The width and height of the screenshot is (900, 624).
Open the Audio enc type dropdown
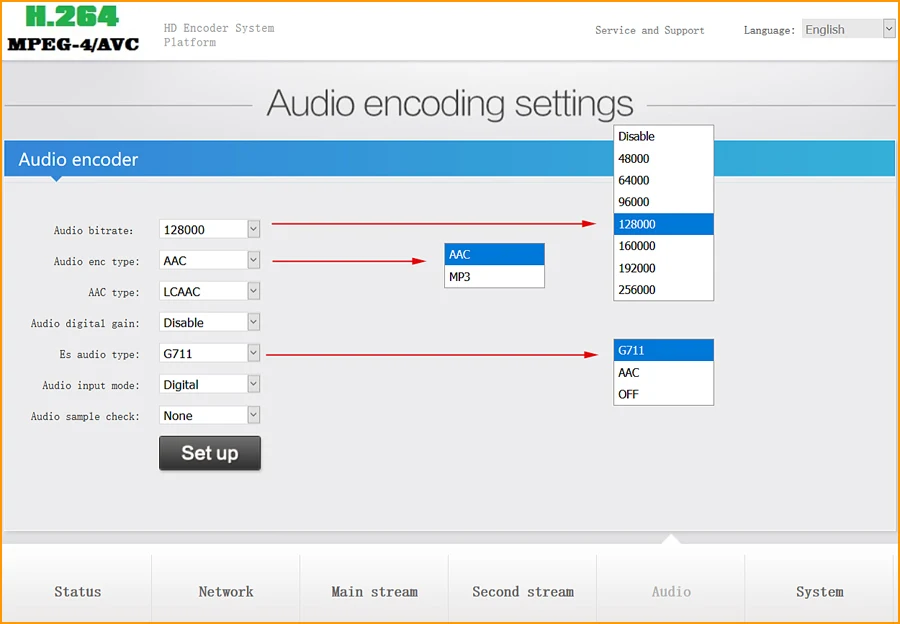tap(210, 261)
